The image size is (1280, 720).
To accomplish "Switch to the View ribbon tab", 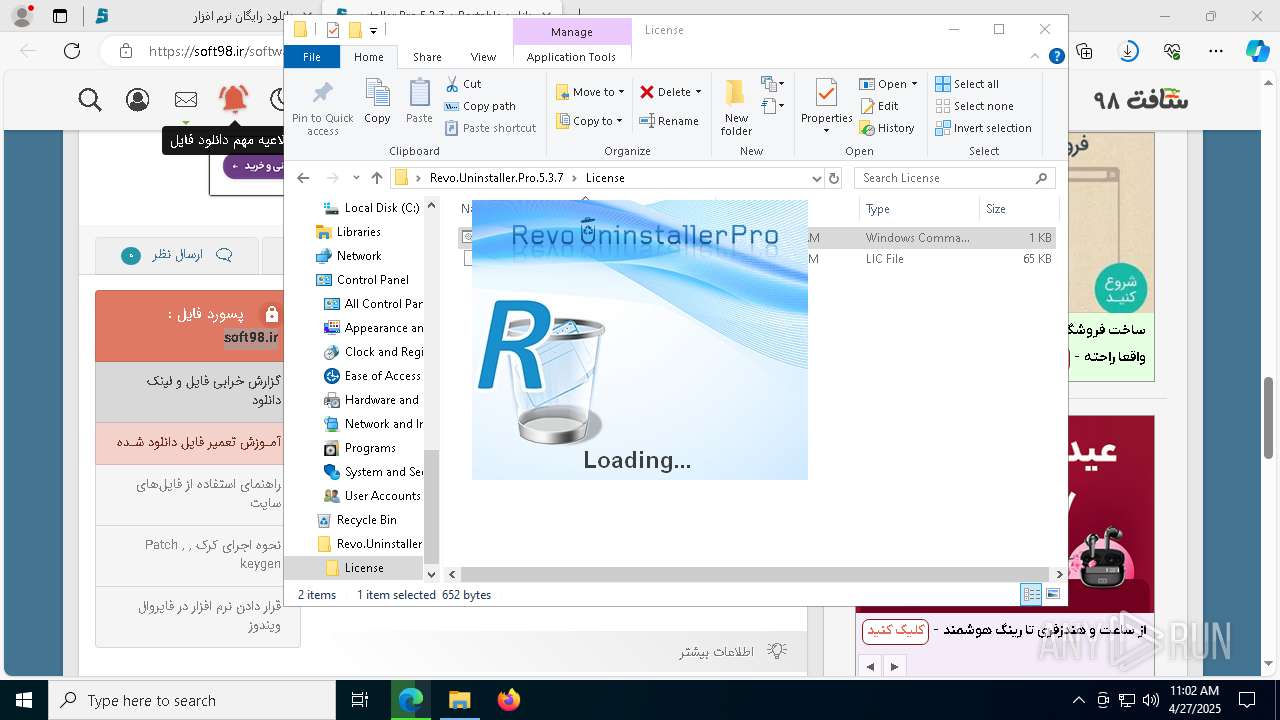I will [x=483, y=57].
